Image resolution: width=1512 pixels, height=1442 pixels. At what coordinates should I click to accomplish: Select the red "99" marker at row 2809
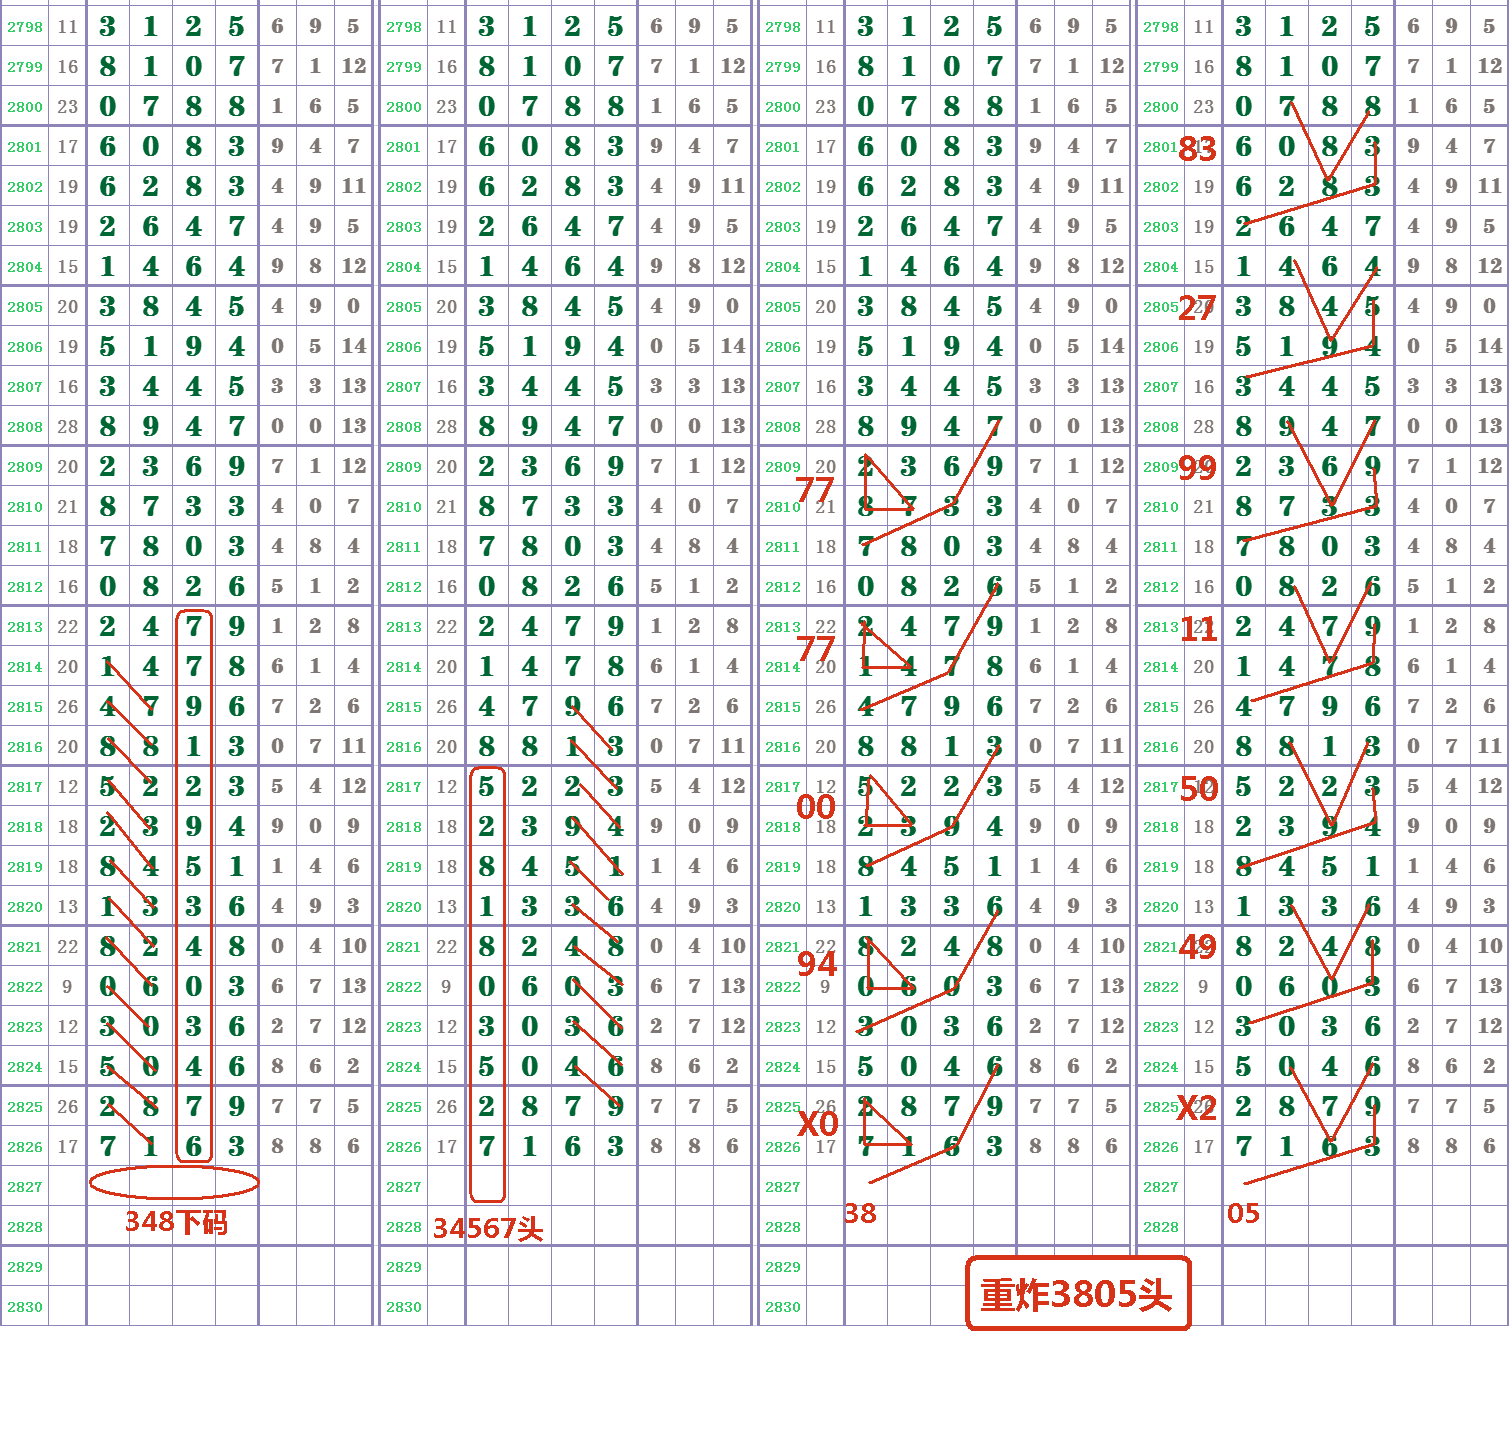click(x=1199, y=467)
